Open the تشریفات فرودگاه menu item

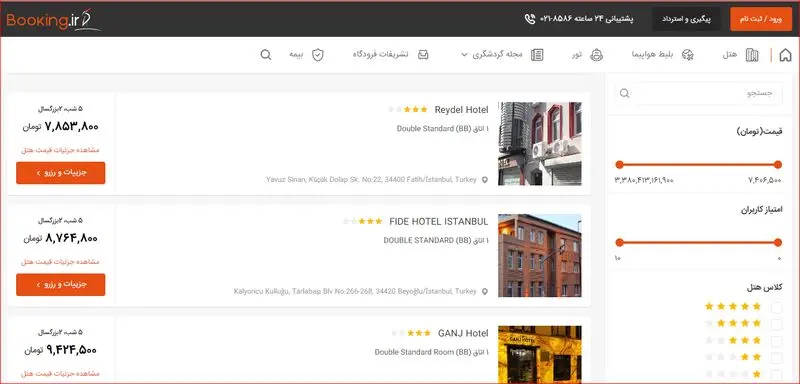coord(380,55)
